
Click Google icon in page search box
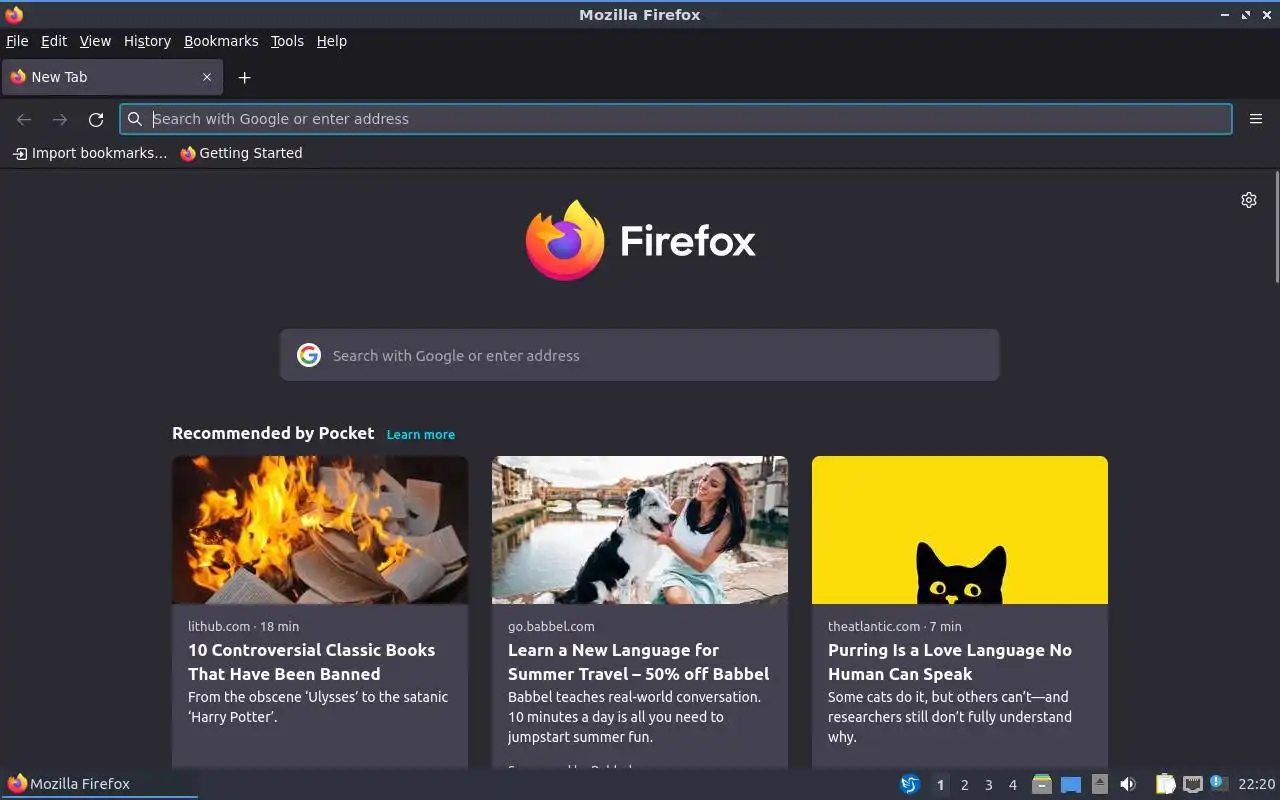[309, 355]
